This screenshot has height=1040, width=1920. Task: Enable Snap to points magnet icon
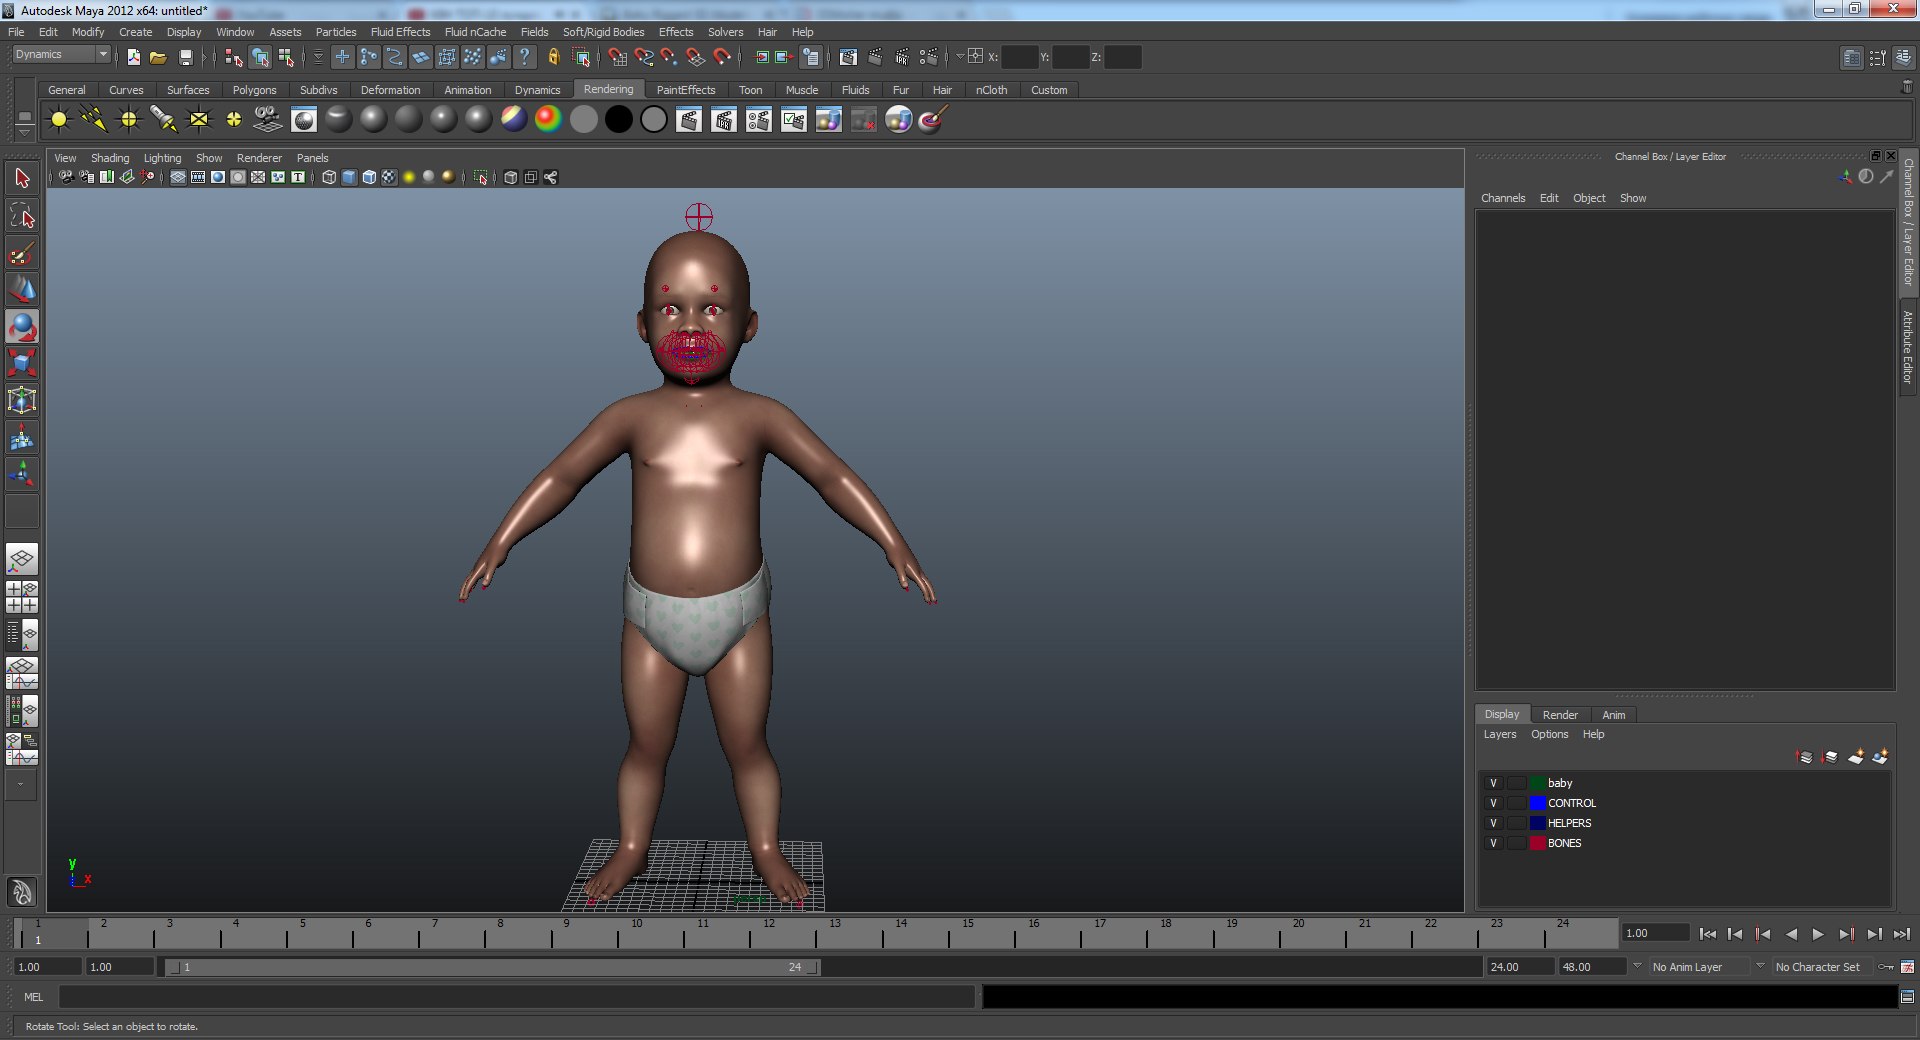[x=669, y=57]
